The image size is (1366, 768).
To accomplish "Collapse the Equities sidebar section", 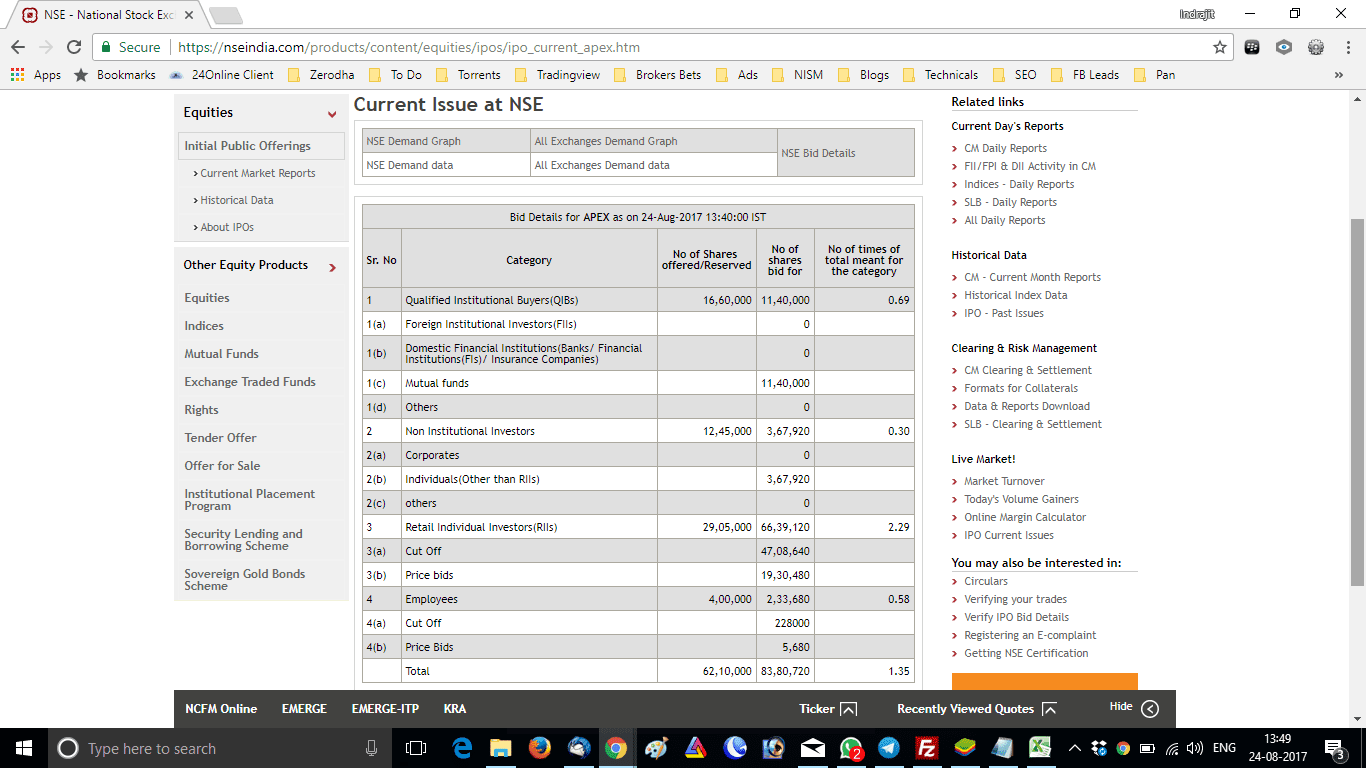I will (332, 114).
